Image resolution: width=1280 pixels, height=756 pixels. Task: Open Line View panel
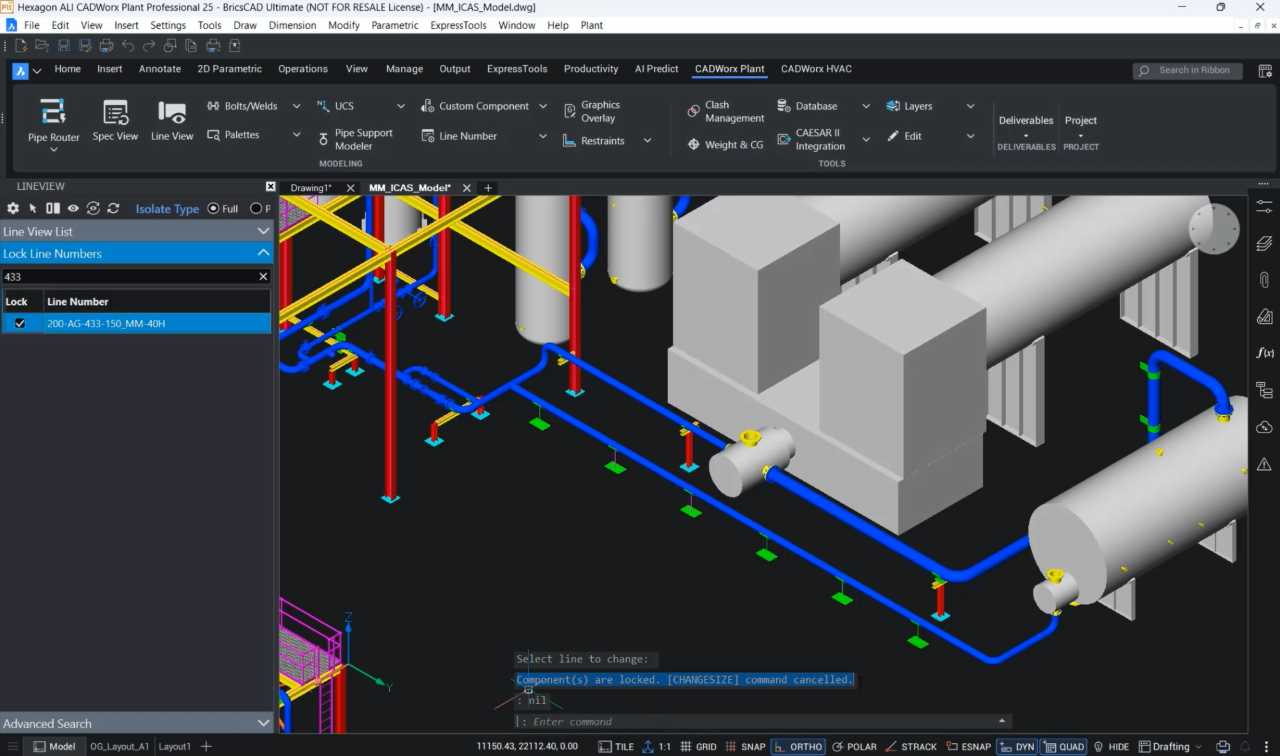172,121
